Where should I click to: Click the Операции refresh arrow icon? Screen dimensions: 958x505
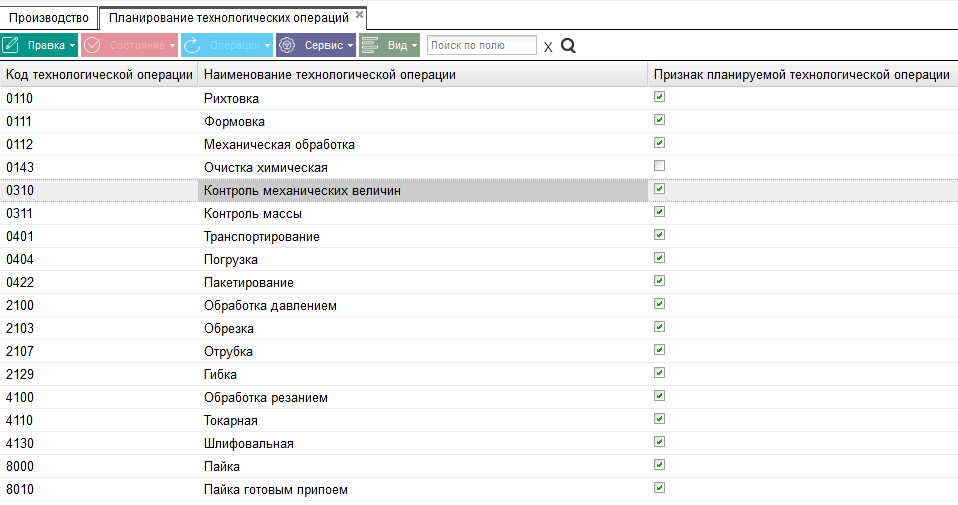[x=192, y=45]
